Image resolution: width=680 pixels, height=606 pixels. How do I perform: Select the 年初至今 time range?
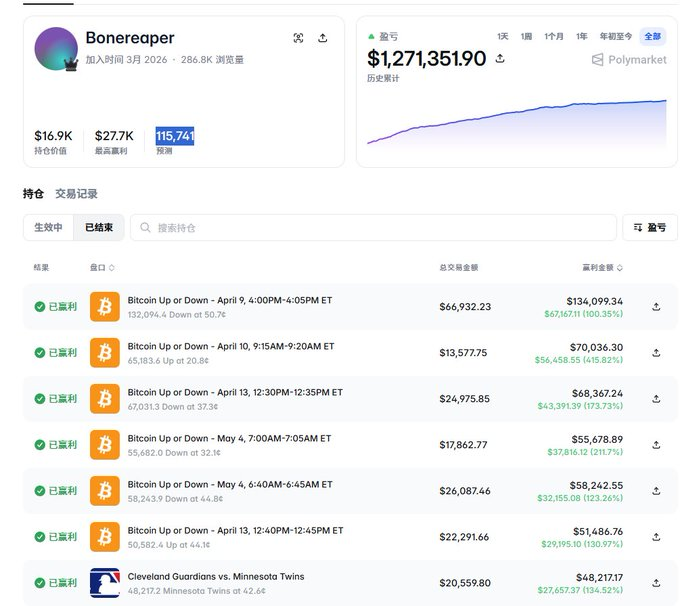click(x=615, y=36)
